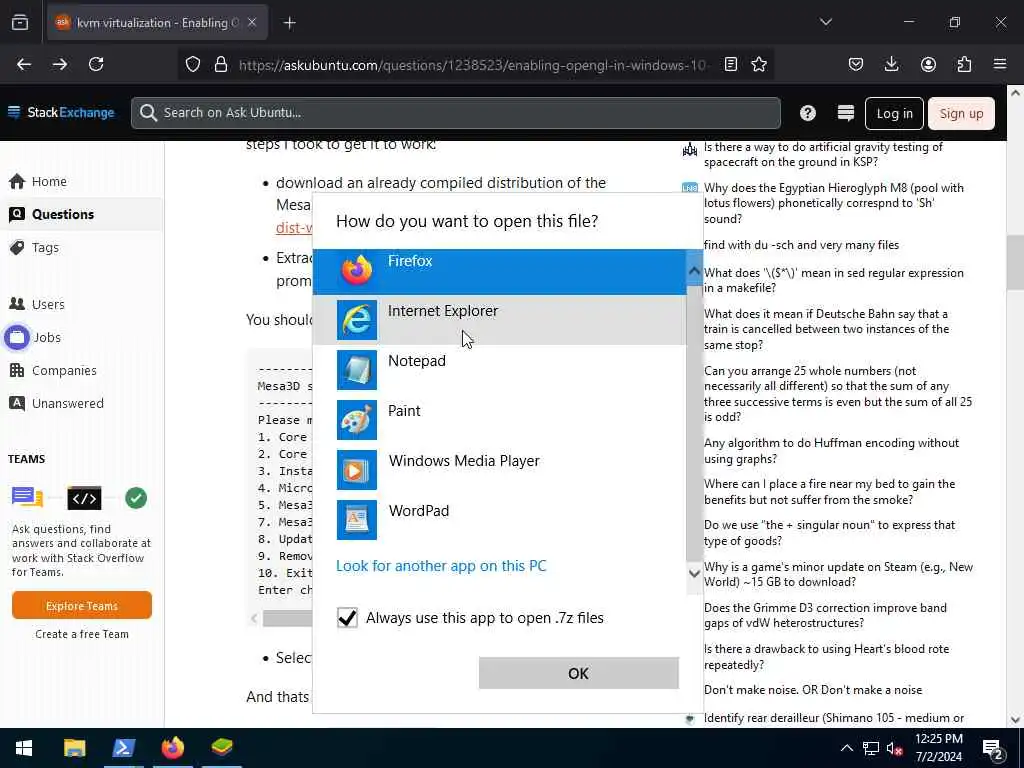Screen dimensions: 1024x768
Task: Sign up for an account
Action: [961, 114]
